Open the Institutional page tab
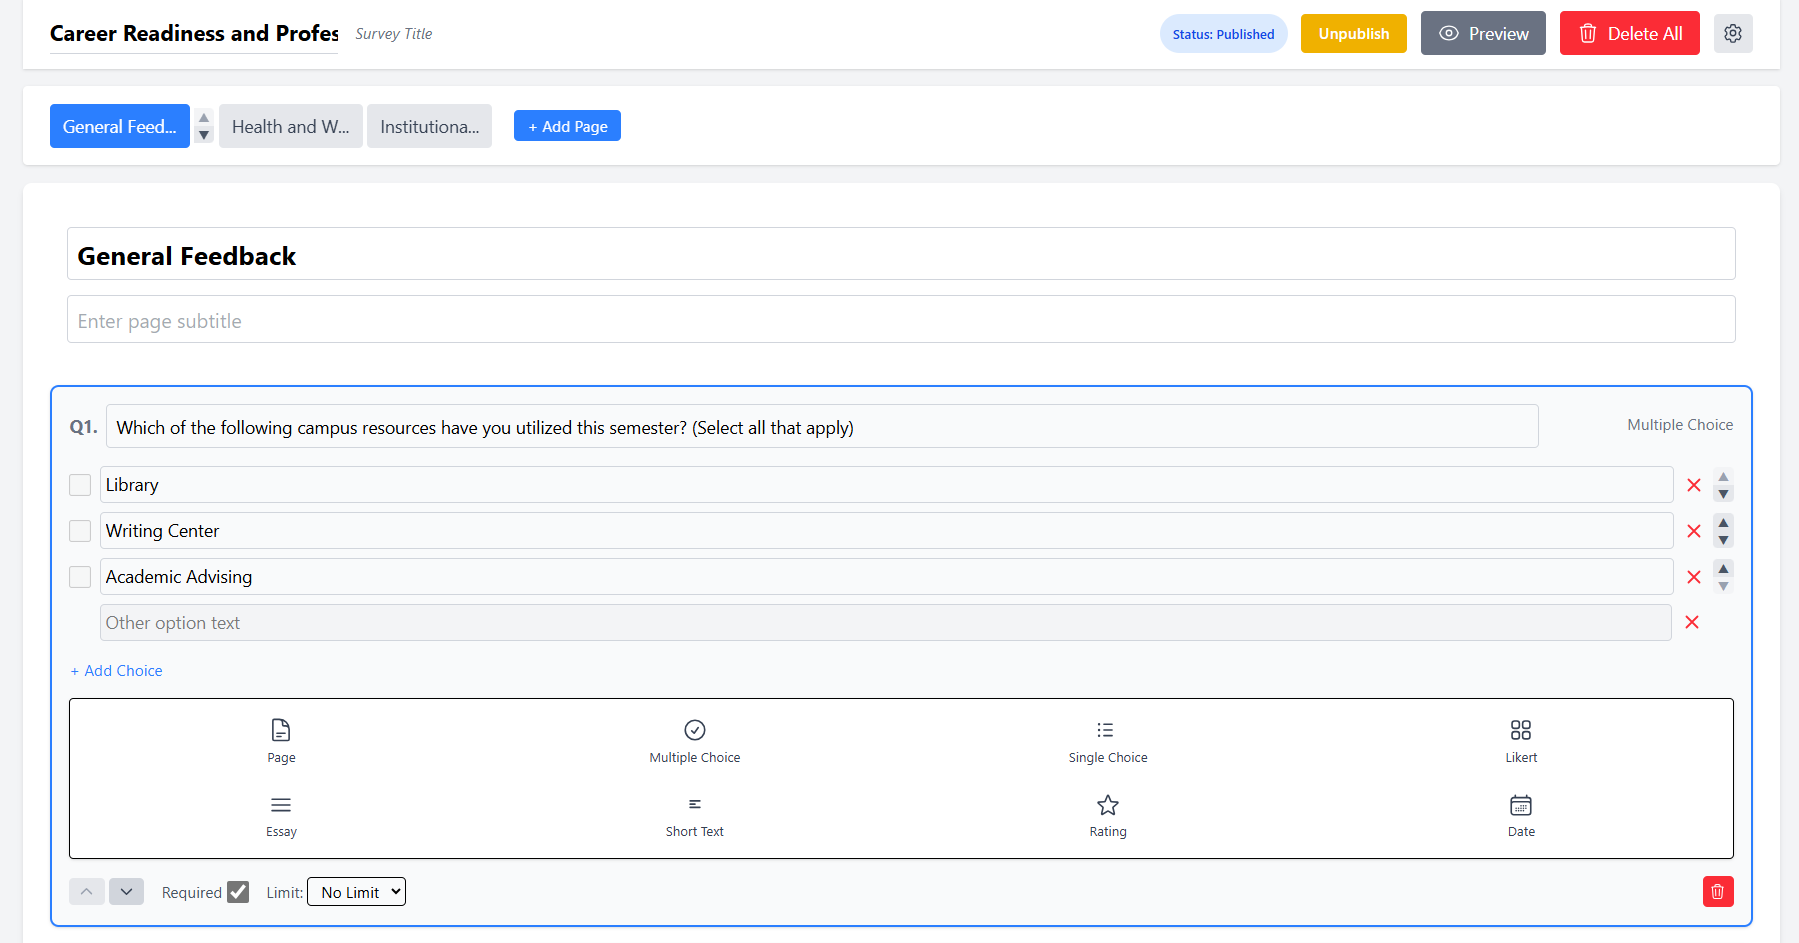Image resolution: width=1799 pixels, height=943 pixels. pyautogui.click(x=429, y=126)
